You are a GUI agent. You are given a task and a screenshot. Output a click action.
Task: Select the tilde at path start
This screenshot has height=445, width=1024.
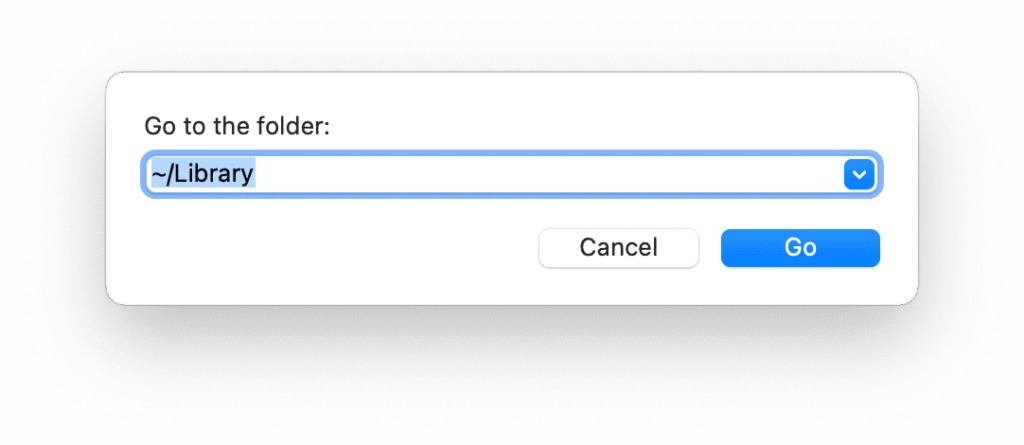(157, 175)
